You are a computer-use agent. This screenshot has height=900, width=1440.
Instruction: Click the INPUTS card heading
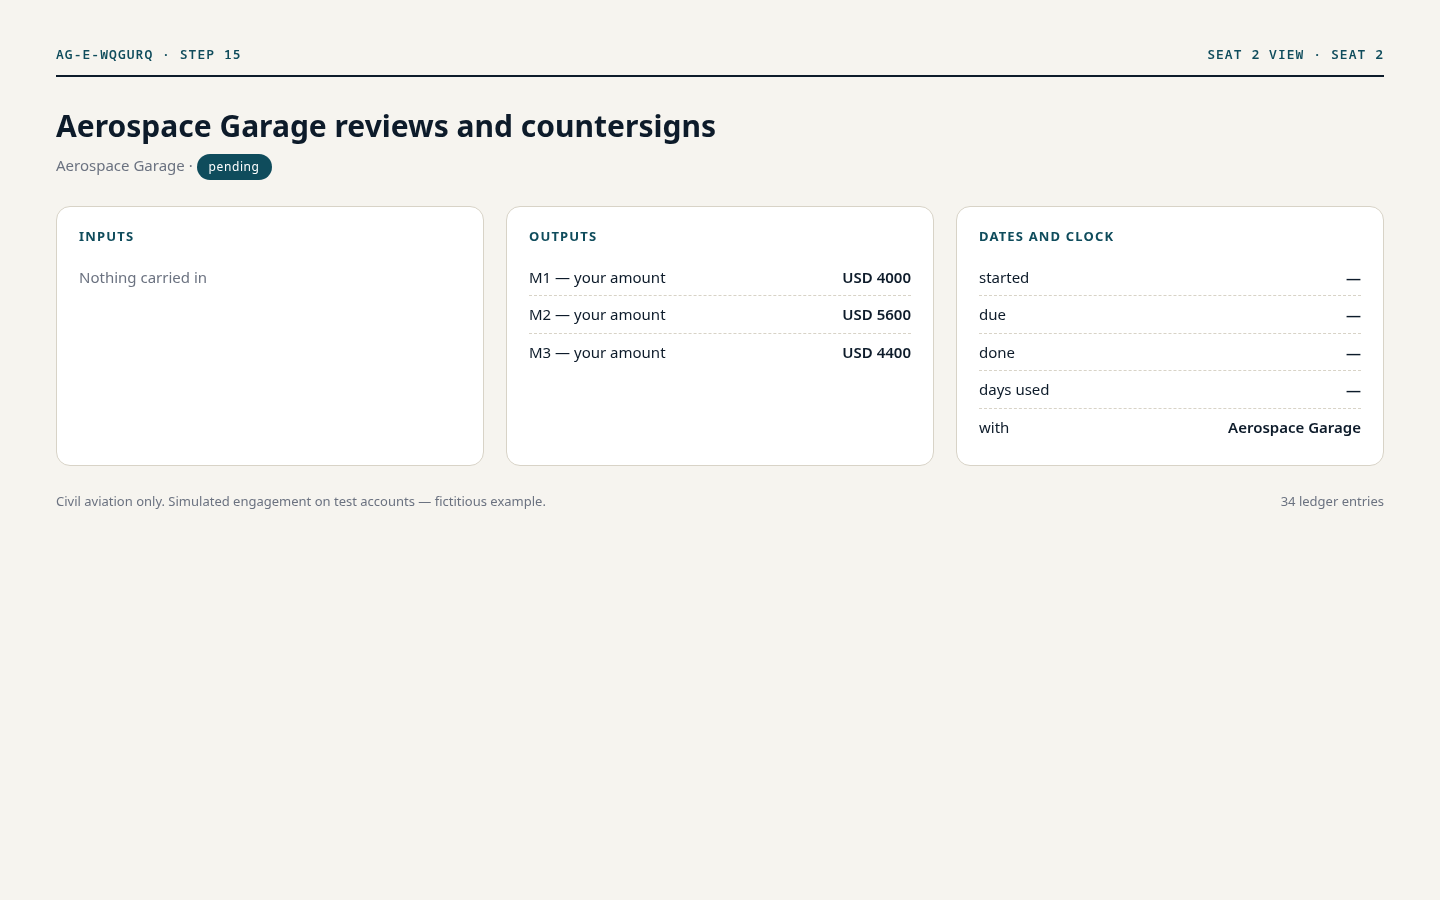click(x=106, y=237)
